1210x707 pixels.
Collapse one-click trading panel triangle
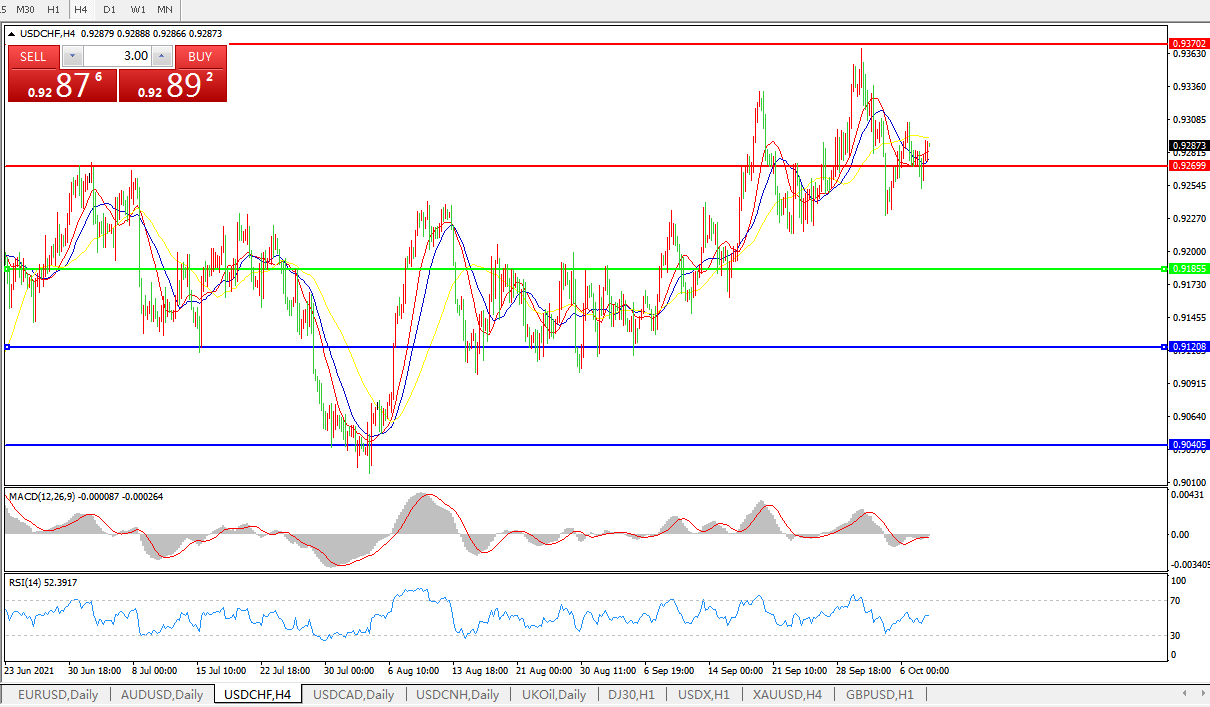[x=12, y=34]
